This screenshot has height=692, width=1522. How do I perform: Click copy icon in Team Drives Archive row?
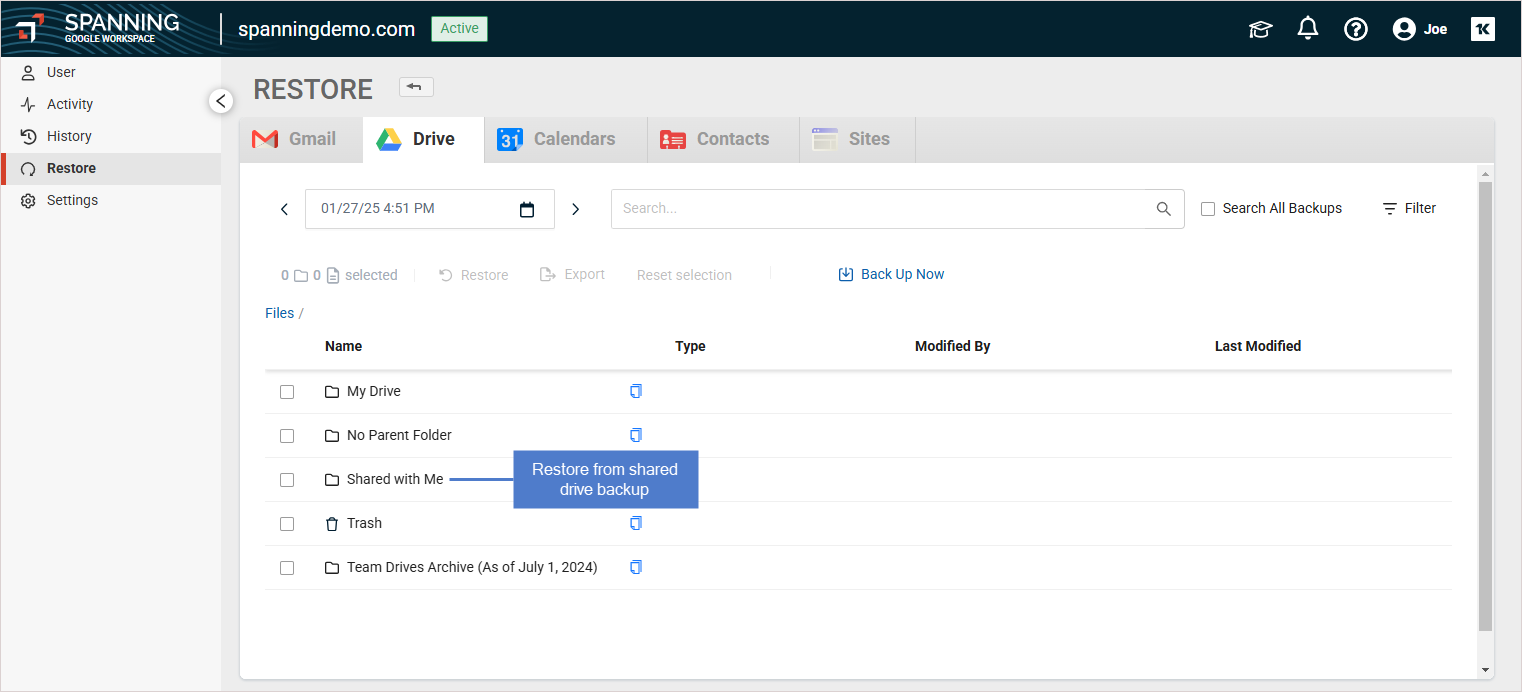(636, 567)
